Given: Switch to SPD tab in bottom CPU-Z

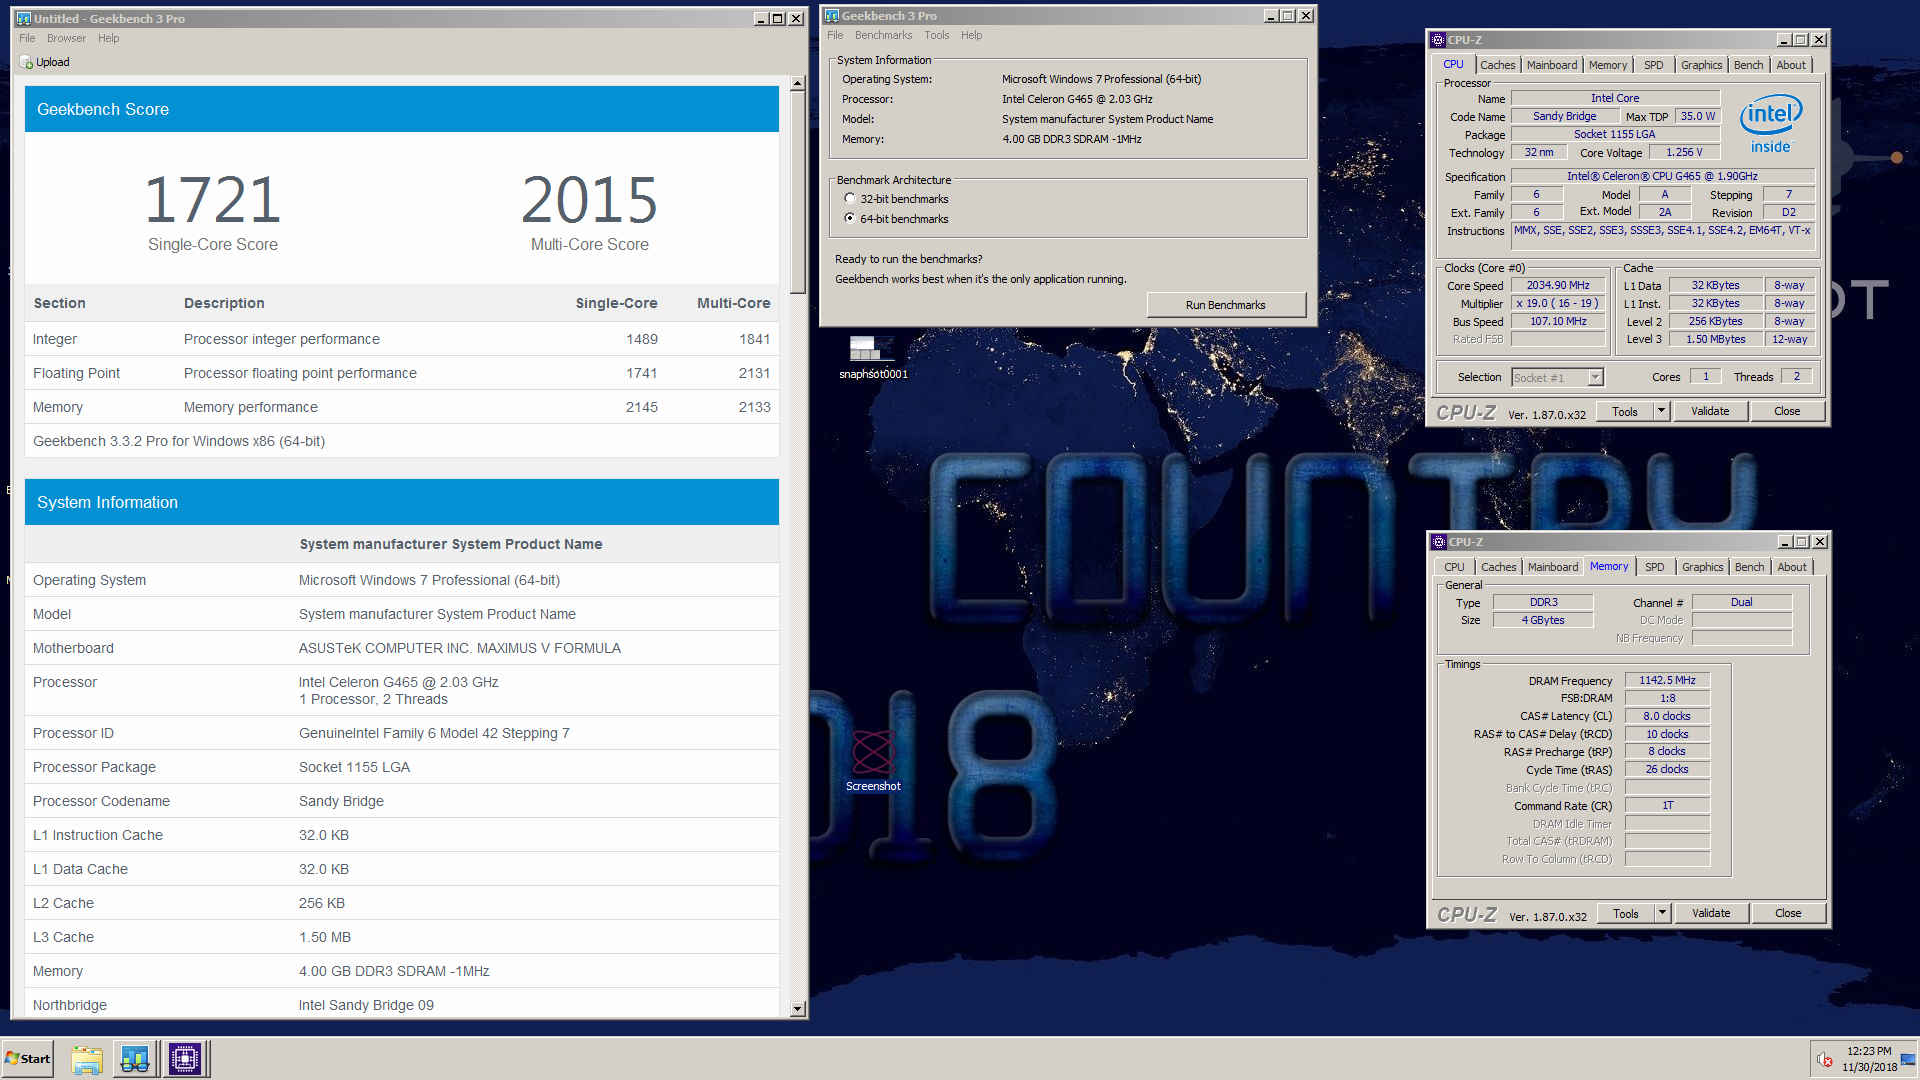Looking at the screenshot, I should (x=1655, y=567).
